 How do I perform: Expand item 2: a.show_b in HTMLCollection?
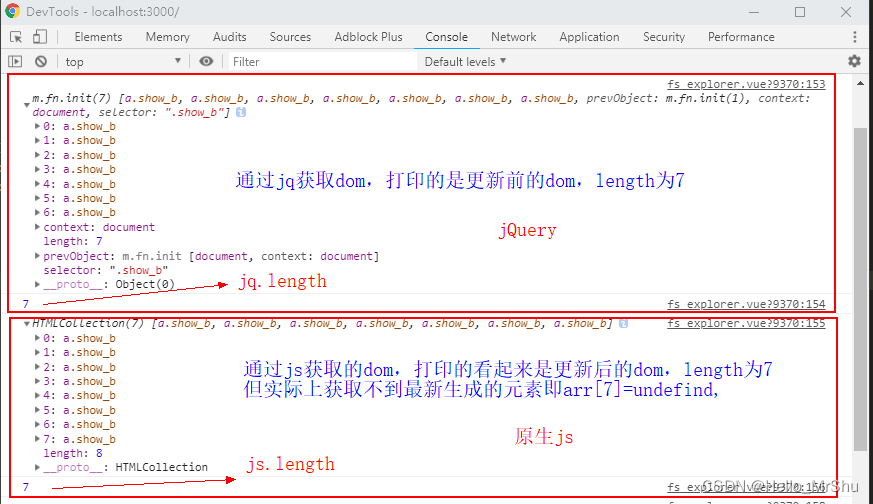37,367
